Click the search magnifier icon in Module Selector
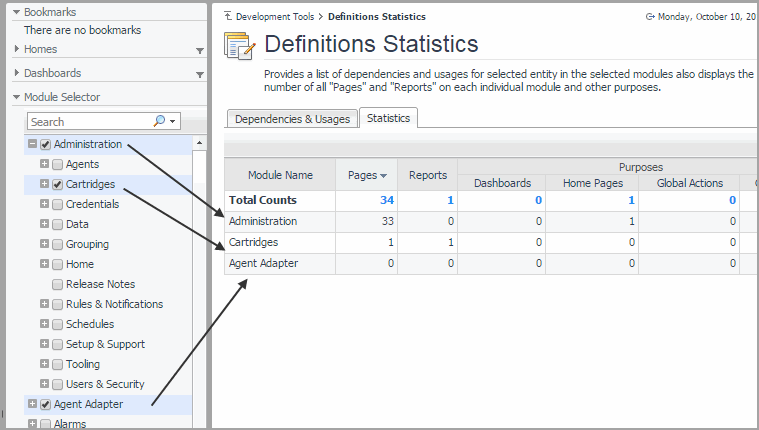The height and width of the screenshot is (430, 759). coord(159,121)
